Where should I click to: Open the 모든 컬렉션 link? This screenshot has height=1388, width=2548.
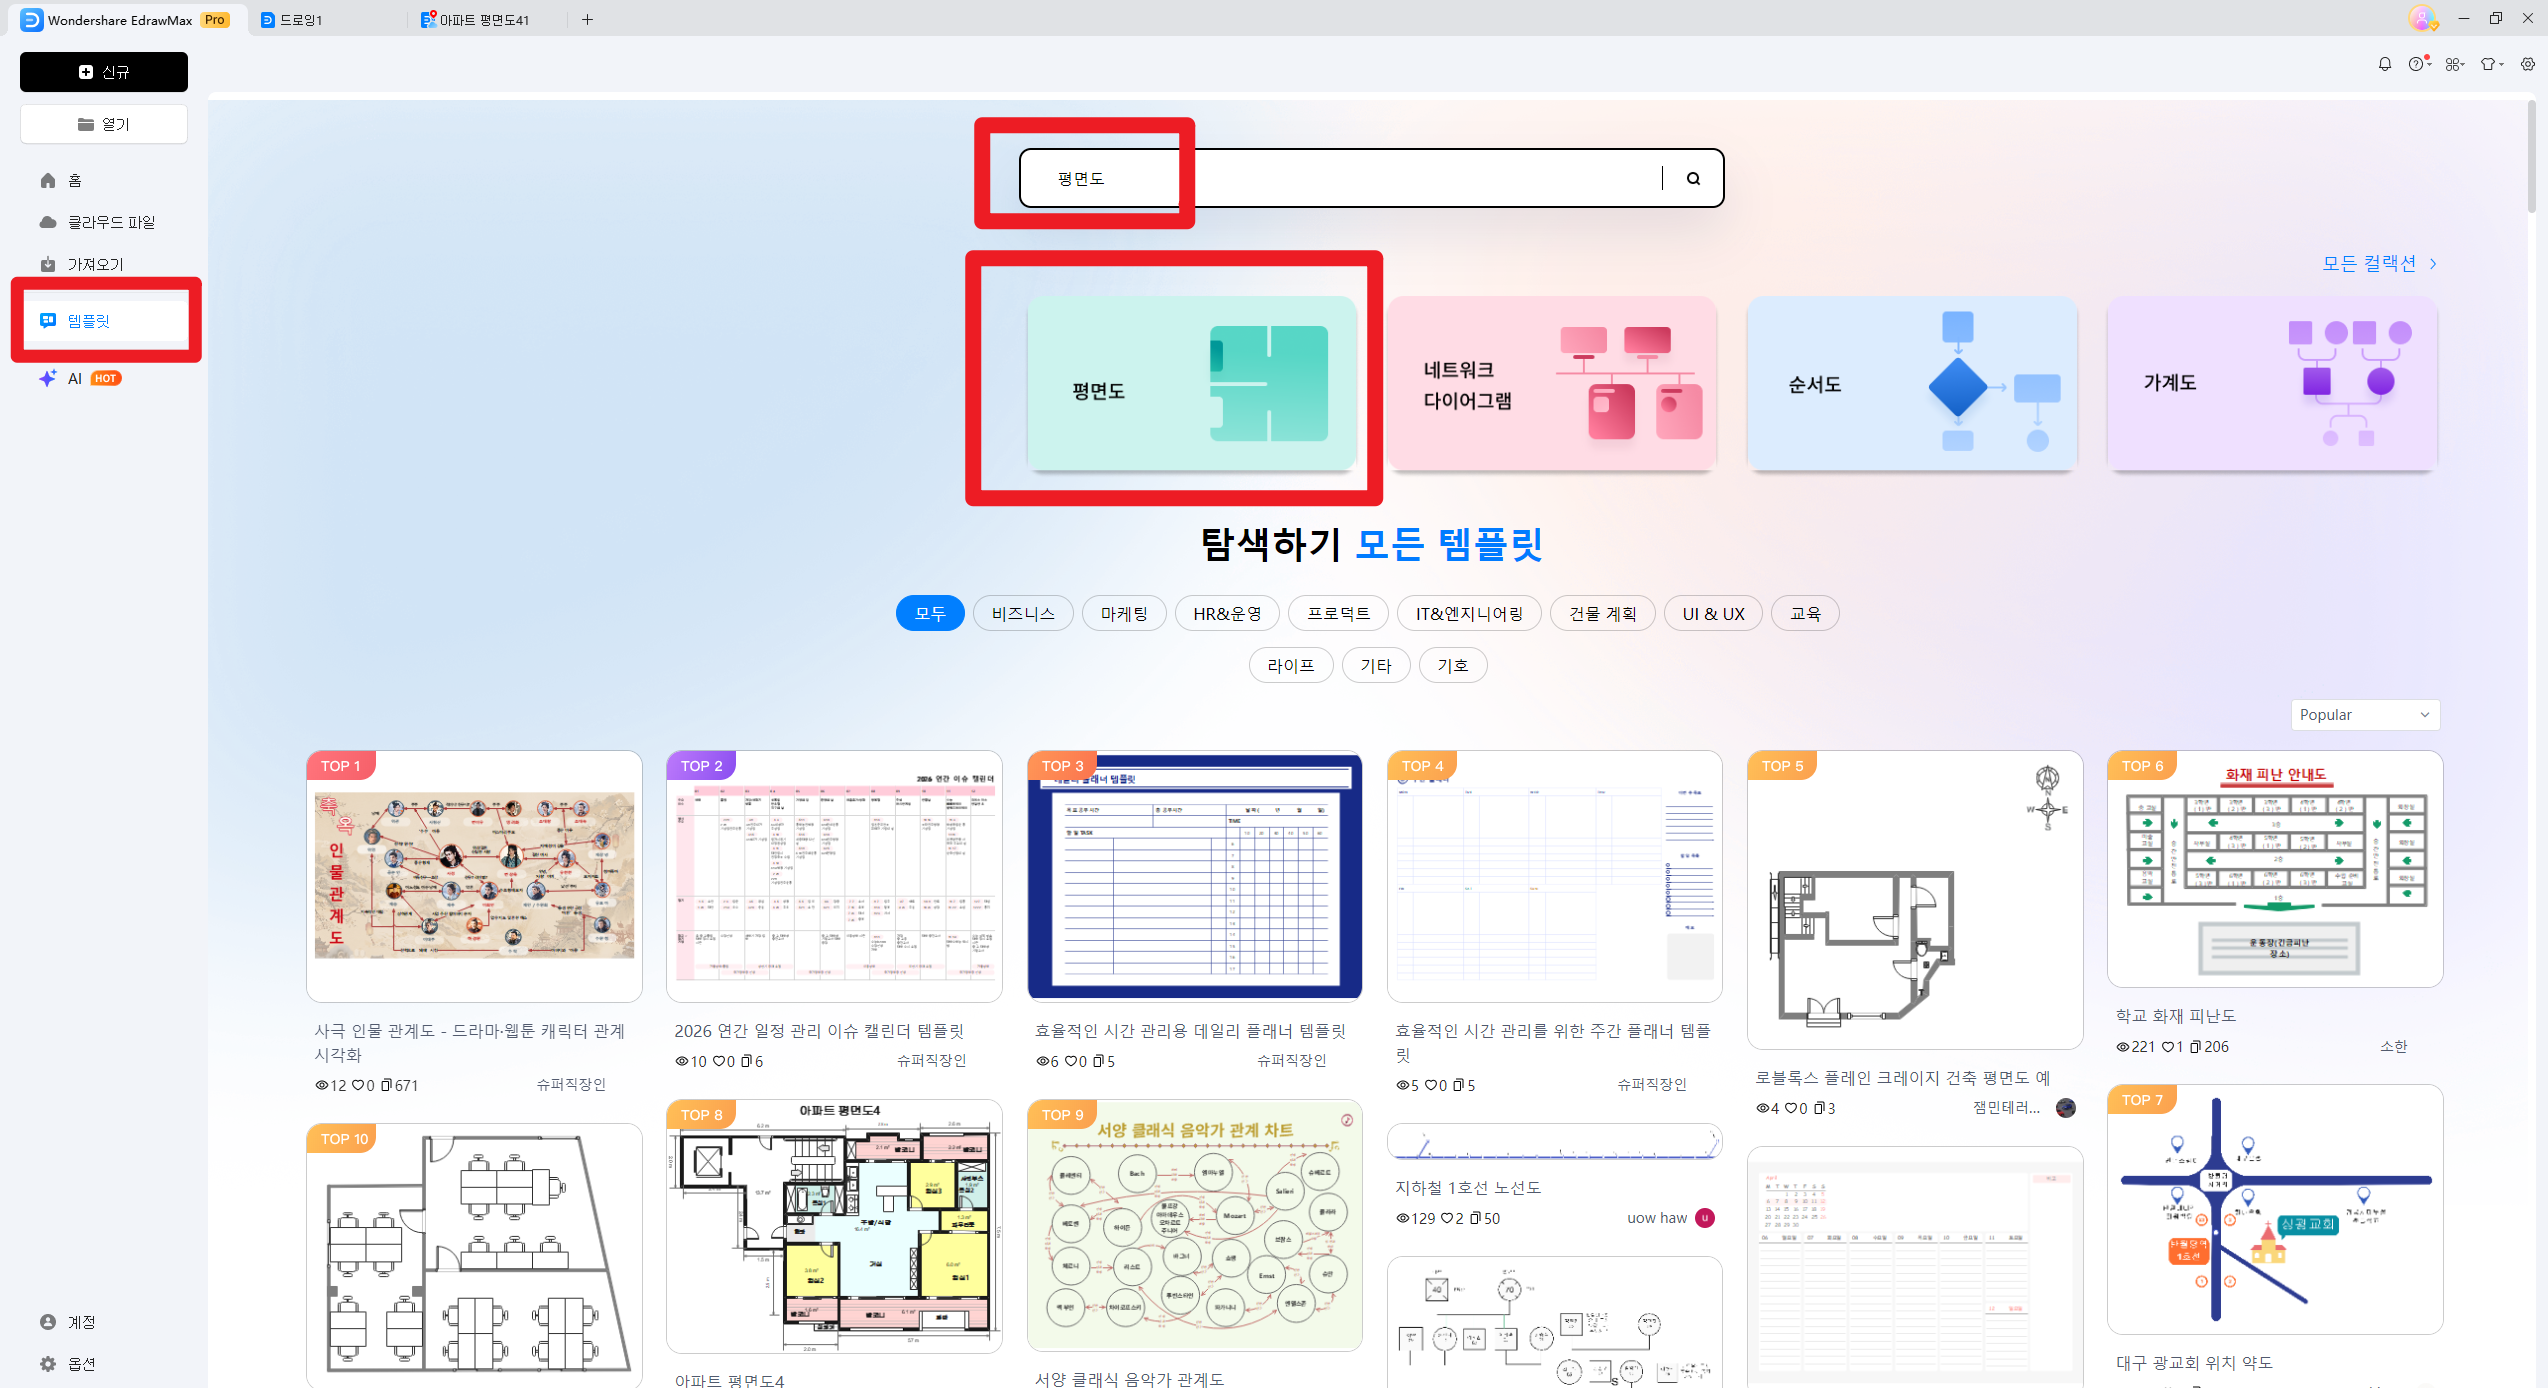(2368, 263)
